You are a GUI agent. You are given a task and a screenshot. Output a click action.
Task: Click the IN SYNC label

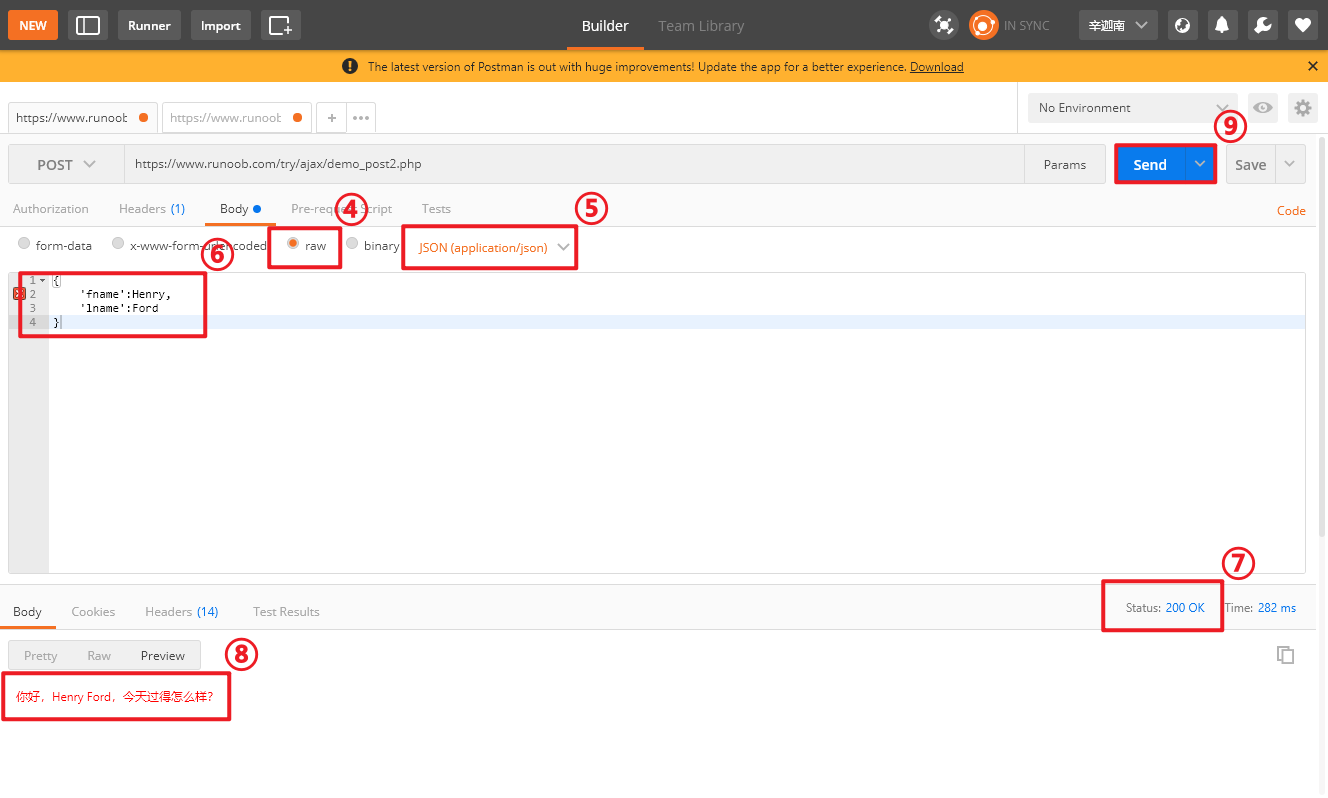click(1027, 25)
